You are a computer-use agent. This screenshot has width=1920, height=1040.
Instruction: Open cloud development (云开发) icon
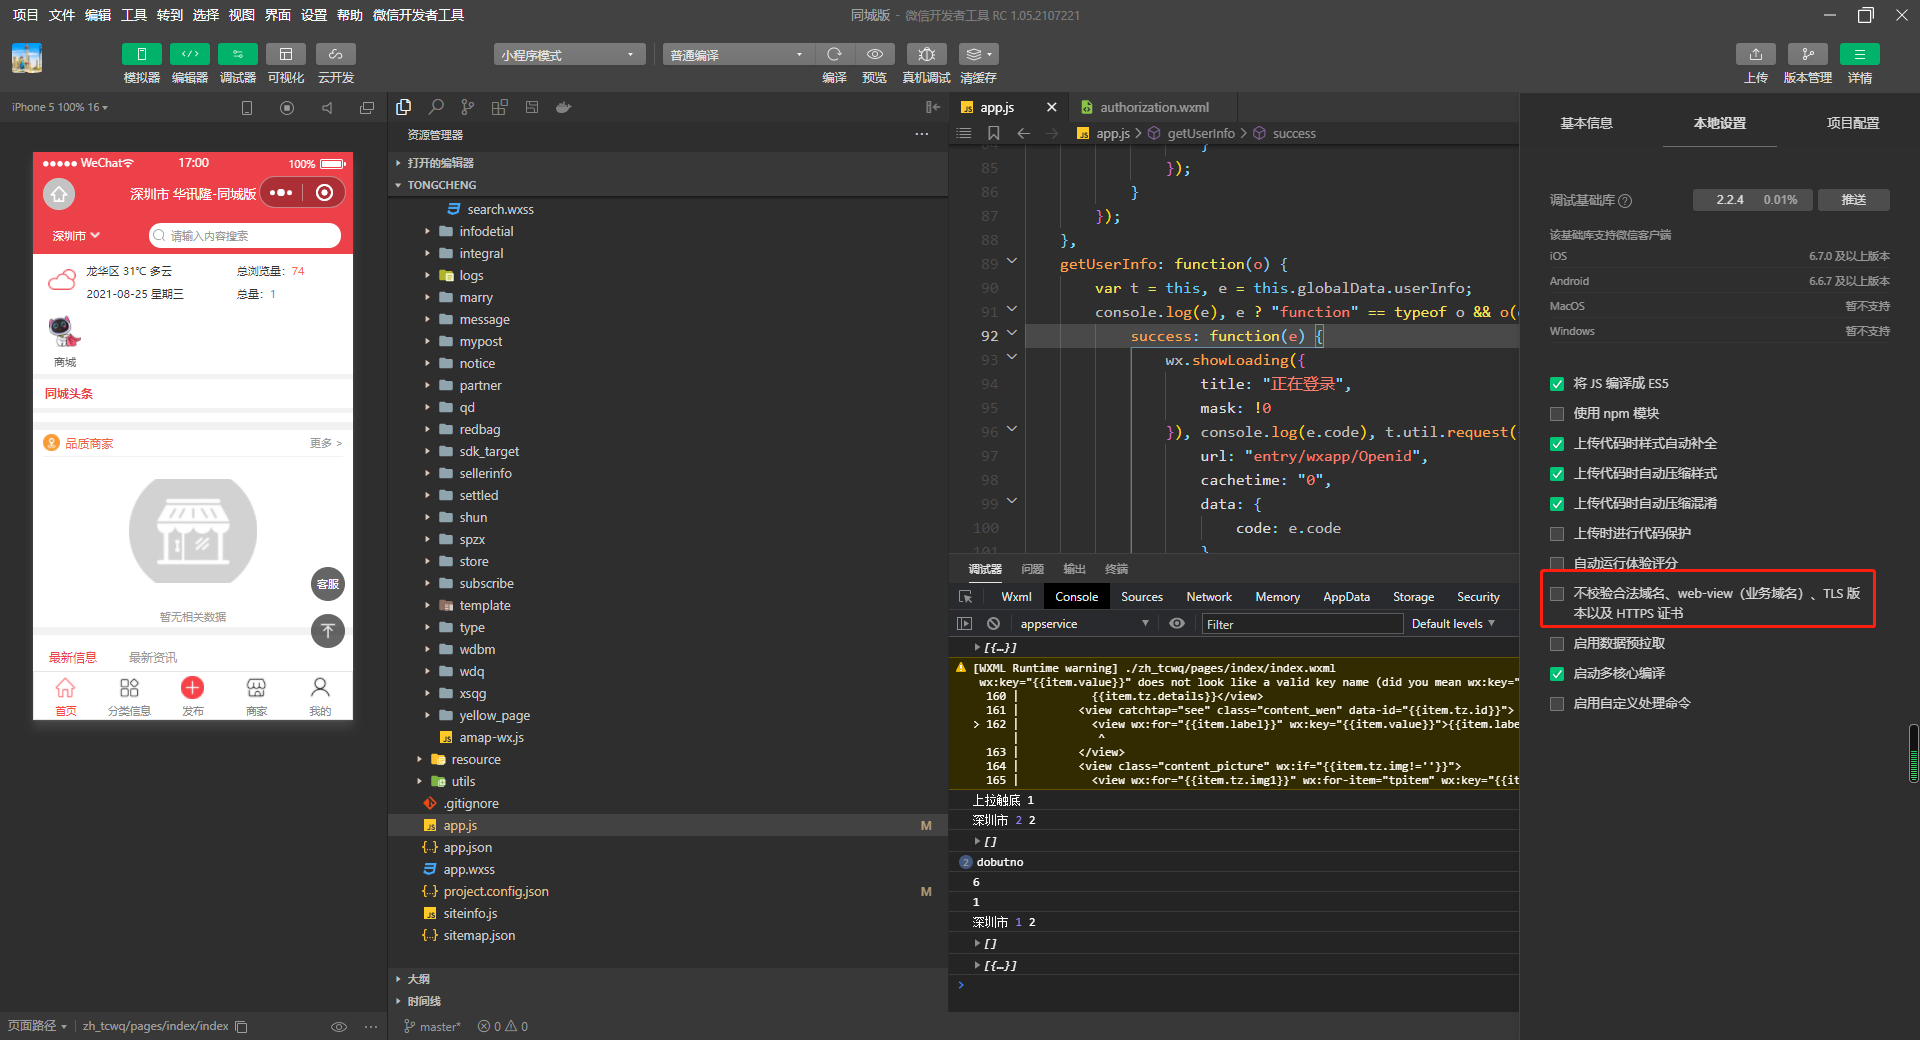click(335, 54)
